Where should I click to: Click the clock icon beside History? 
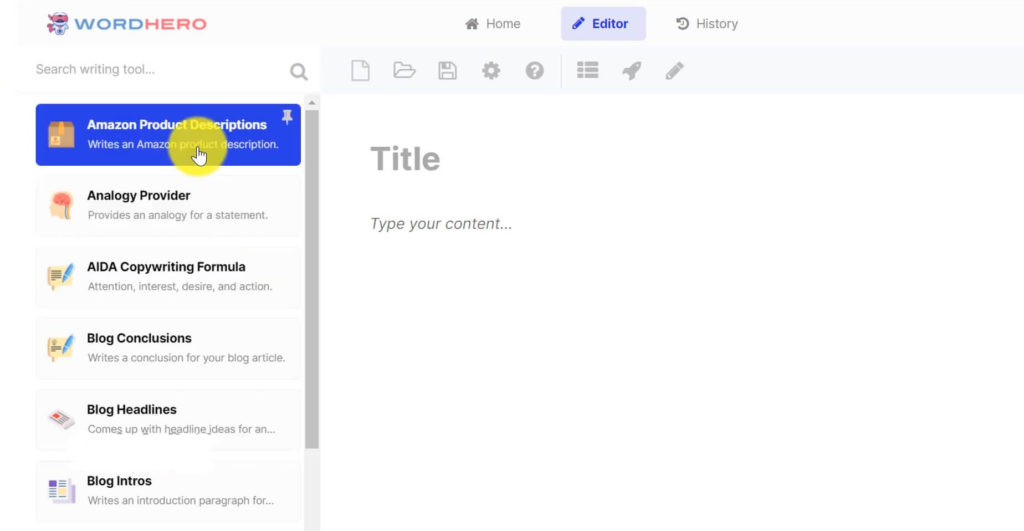(682, 24)
